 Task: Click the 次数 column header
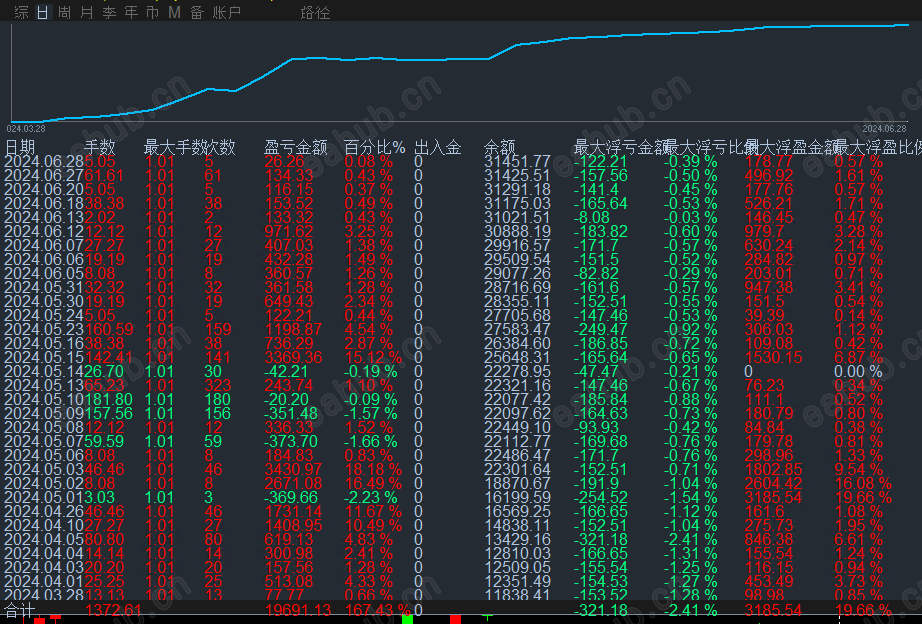pyautogui.click(x=220, y=147)
